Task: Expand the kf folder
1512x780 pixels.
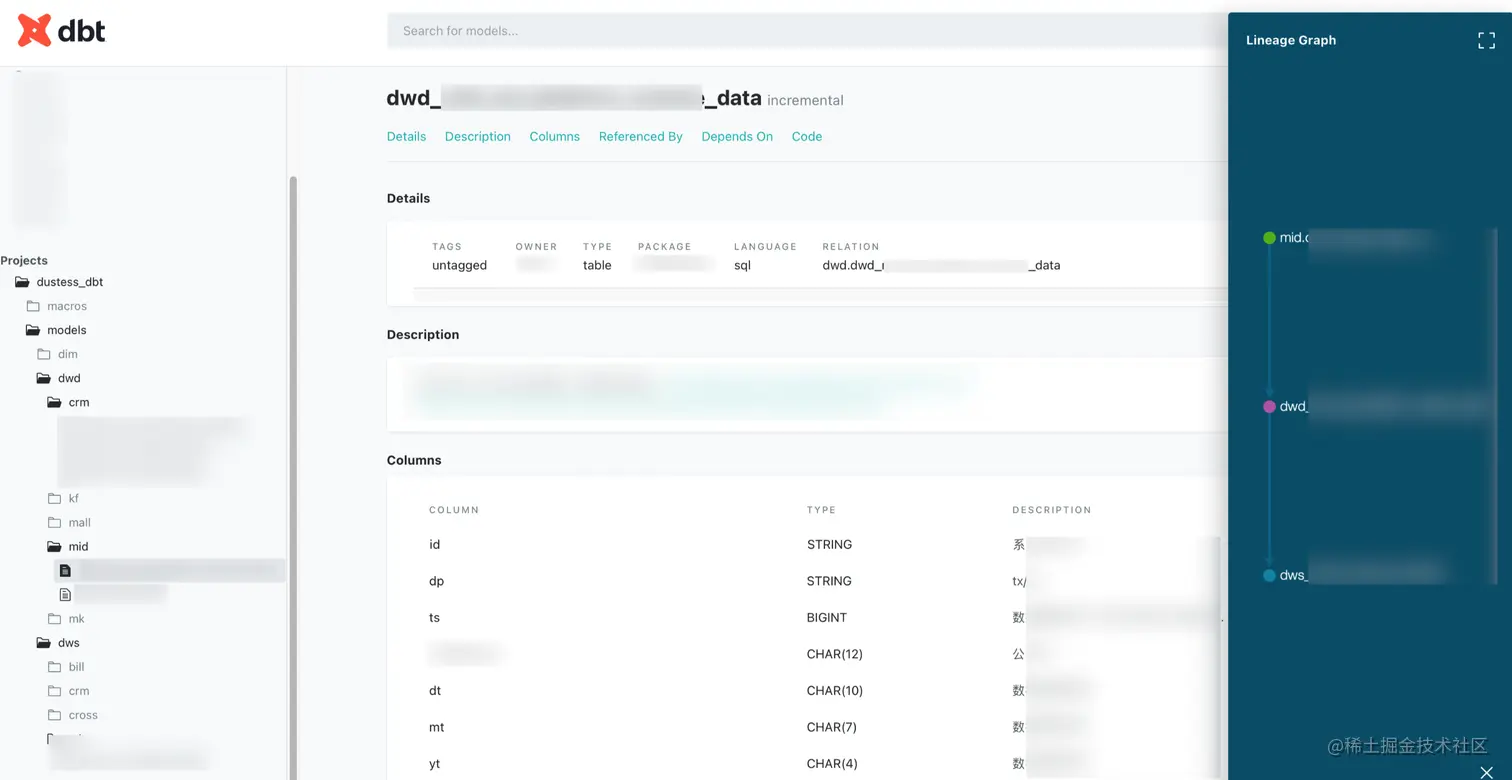Action: (63, 498)
